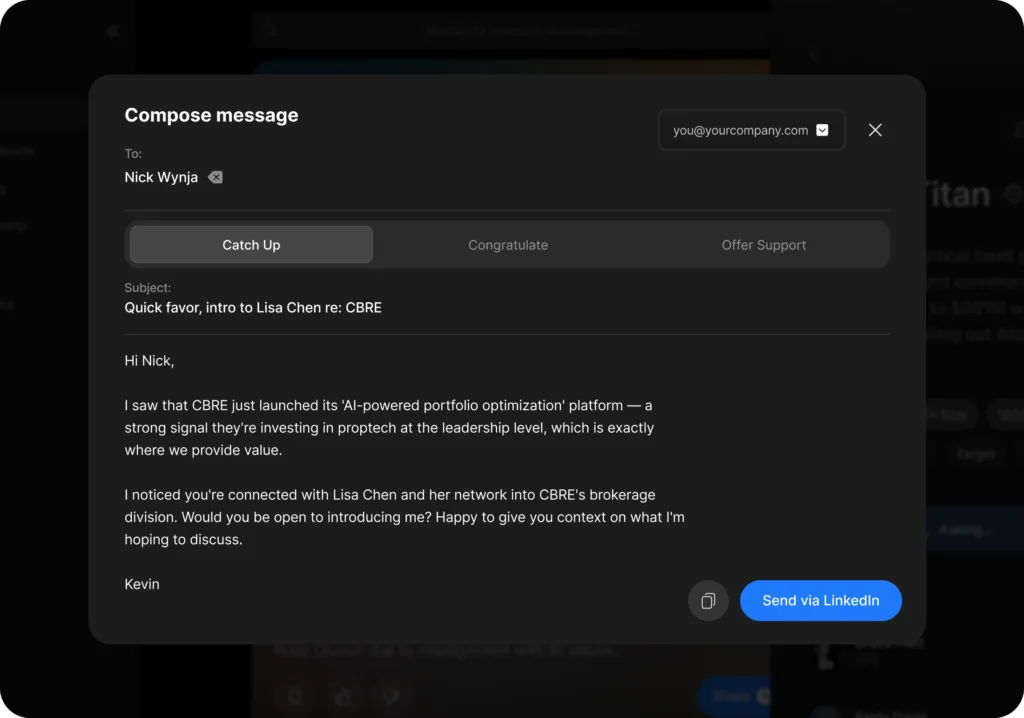Image resolution: width=1024 pixels, height=718 pixels.
Task: Click the subject line about Lisa Chen intro
Action: tap(253, 308)
